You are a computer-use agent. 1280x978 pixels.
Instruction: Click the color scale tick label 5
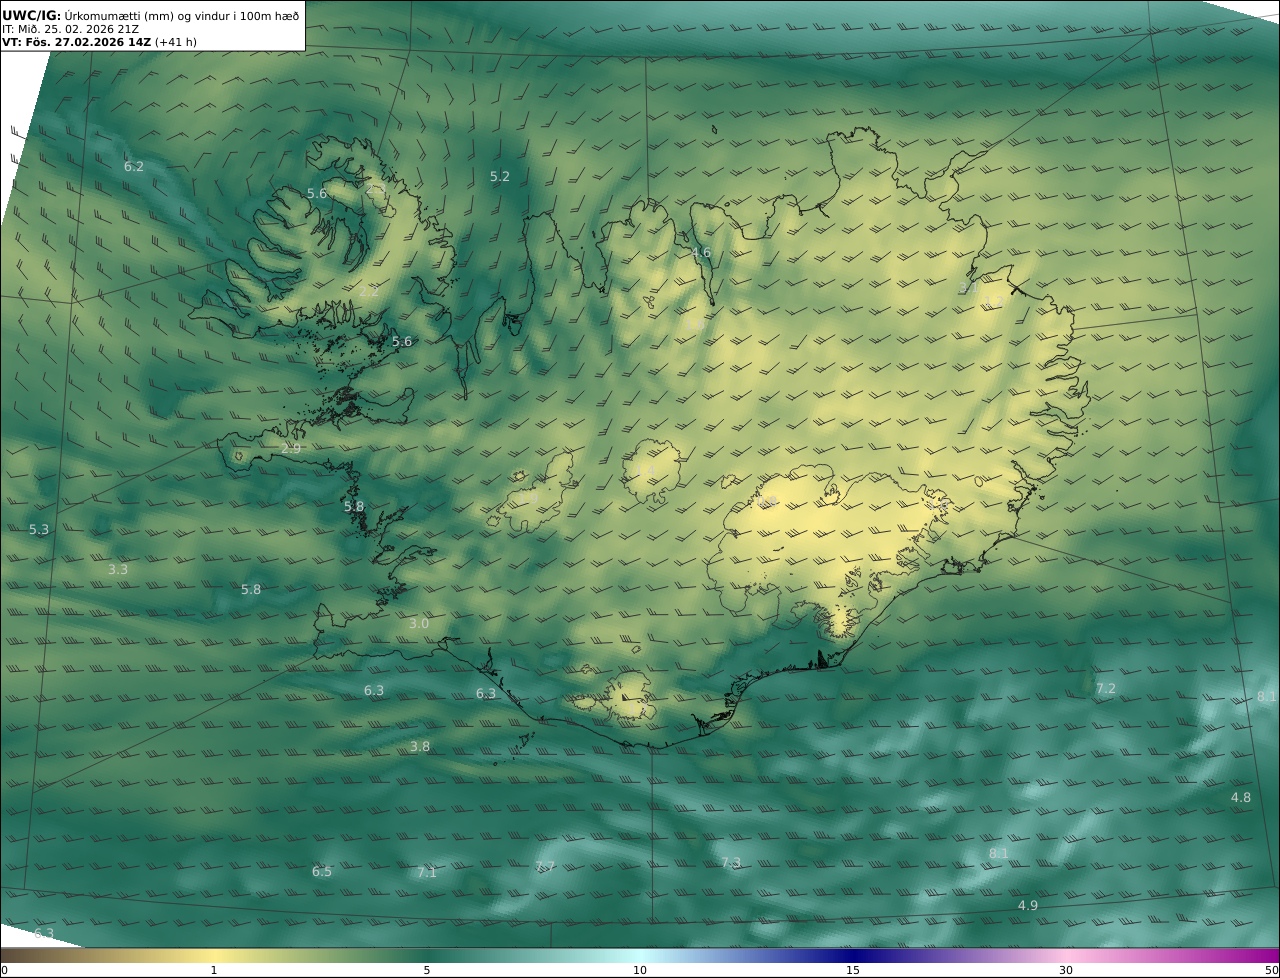pos(427,970)
